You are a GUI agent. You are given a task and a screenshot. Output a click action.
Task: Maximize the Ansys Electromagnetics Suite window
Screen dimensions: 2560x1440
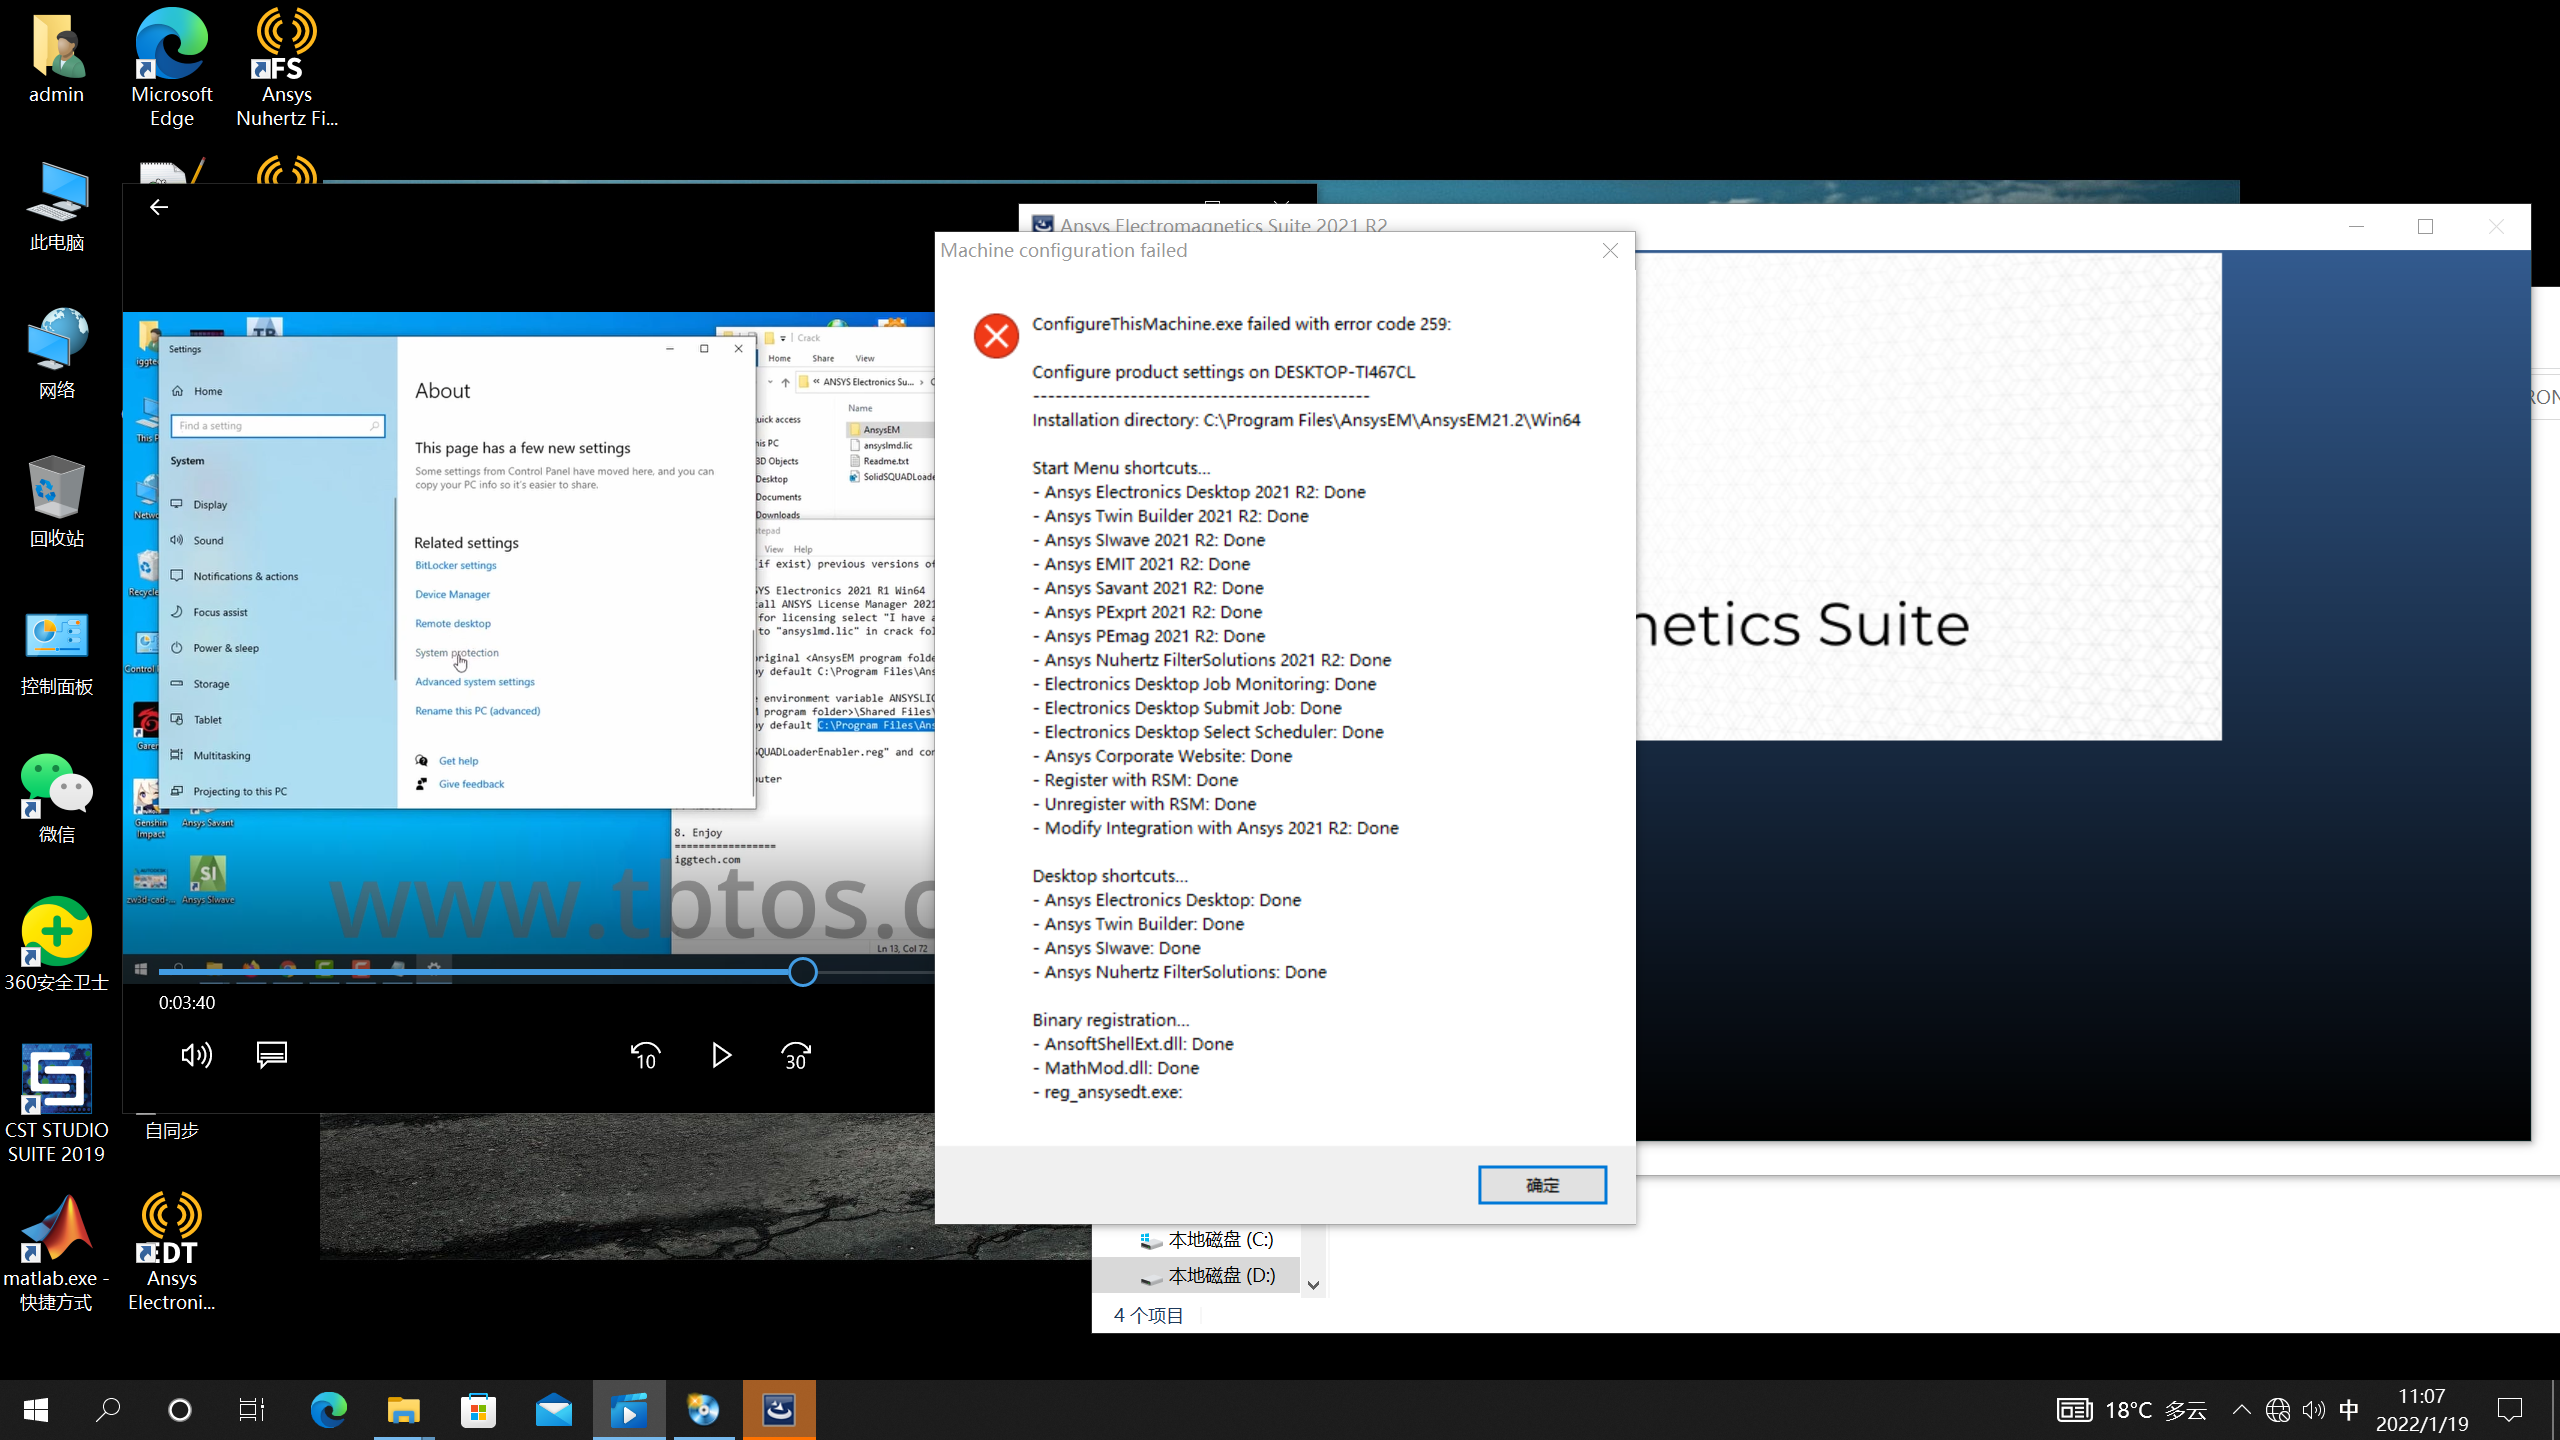[2425, 227]
